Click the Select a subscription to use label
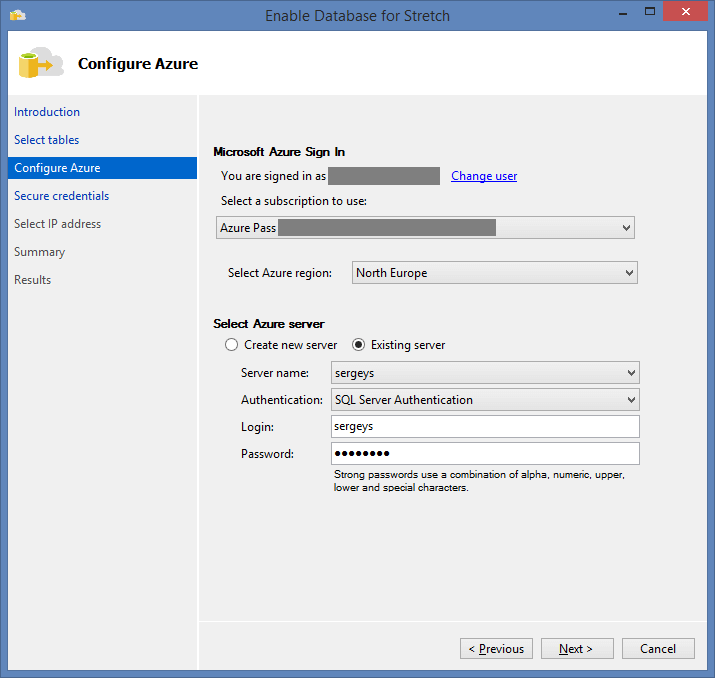This screenshot has width=715, height=678. [294, 201]
